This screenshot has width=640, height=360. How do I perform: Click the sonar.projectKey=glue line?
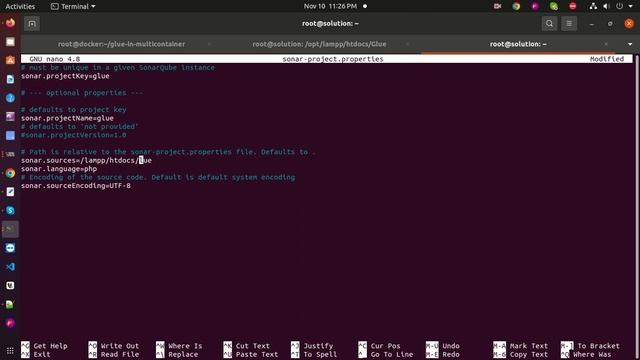pyautogui.click(x=65, y=76)
